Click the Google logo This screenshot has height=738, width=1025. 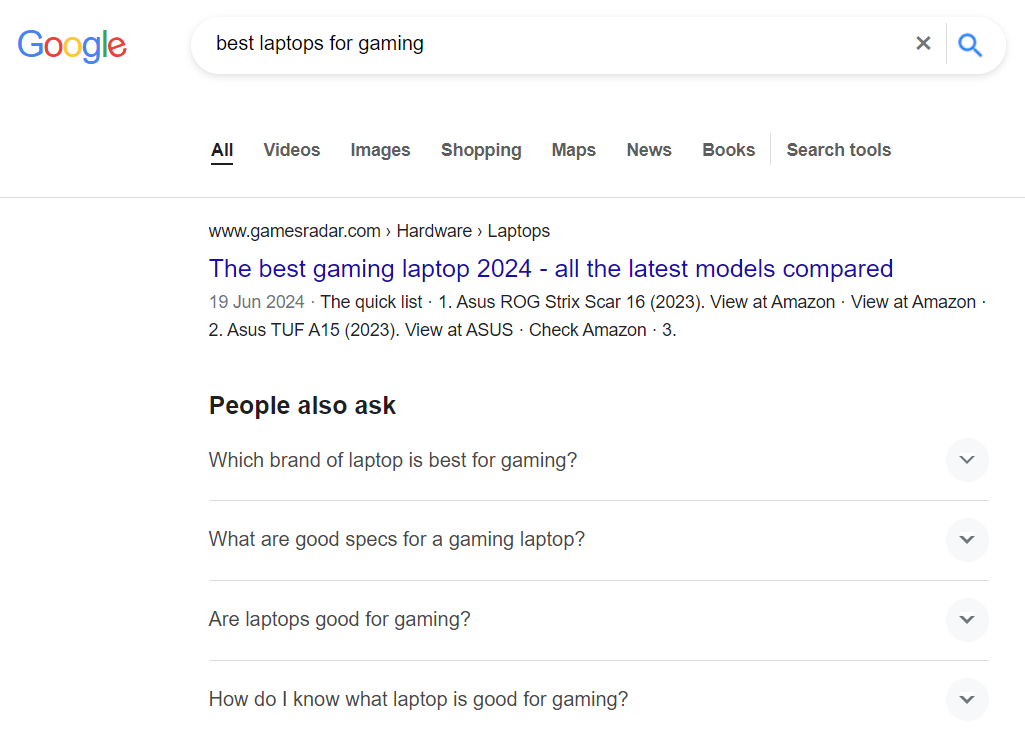point(72,45)
